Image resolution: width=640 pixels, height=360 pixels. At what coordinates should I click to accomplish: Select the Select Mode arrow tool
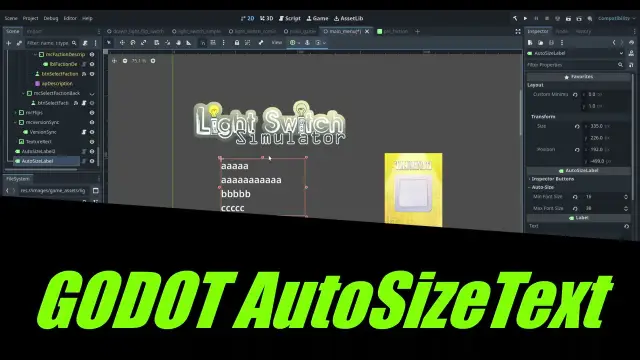pyautogui.click(x=109, y=42)
